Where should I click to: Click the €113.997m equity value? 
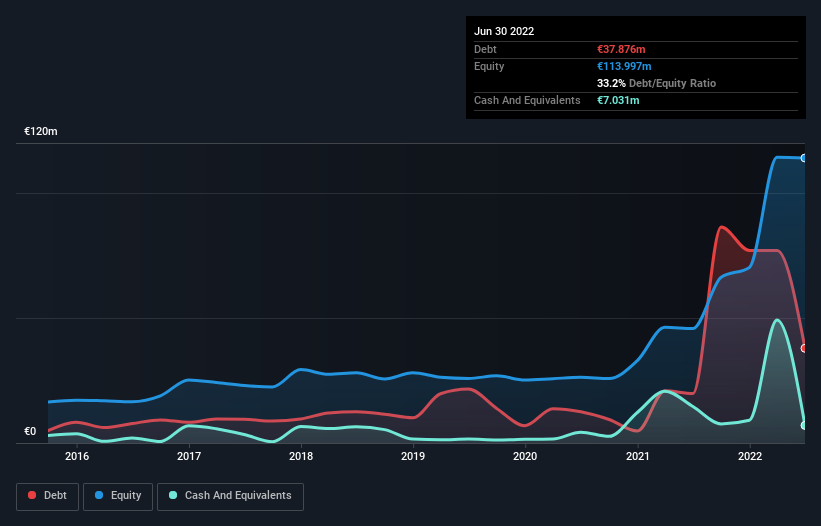click(x=624, y=66)
